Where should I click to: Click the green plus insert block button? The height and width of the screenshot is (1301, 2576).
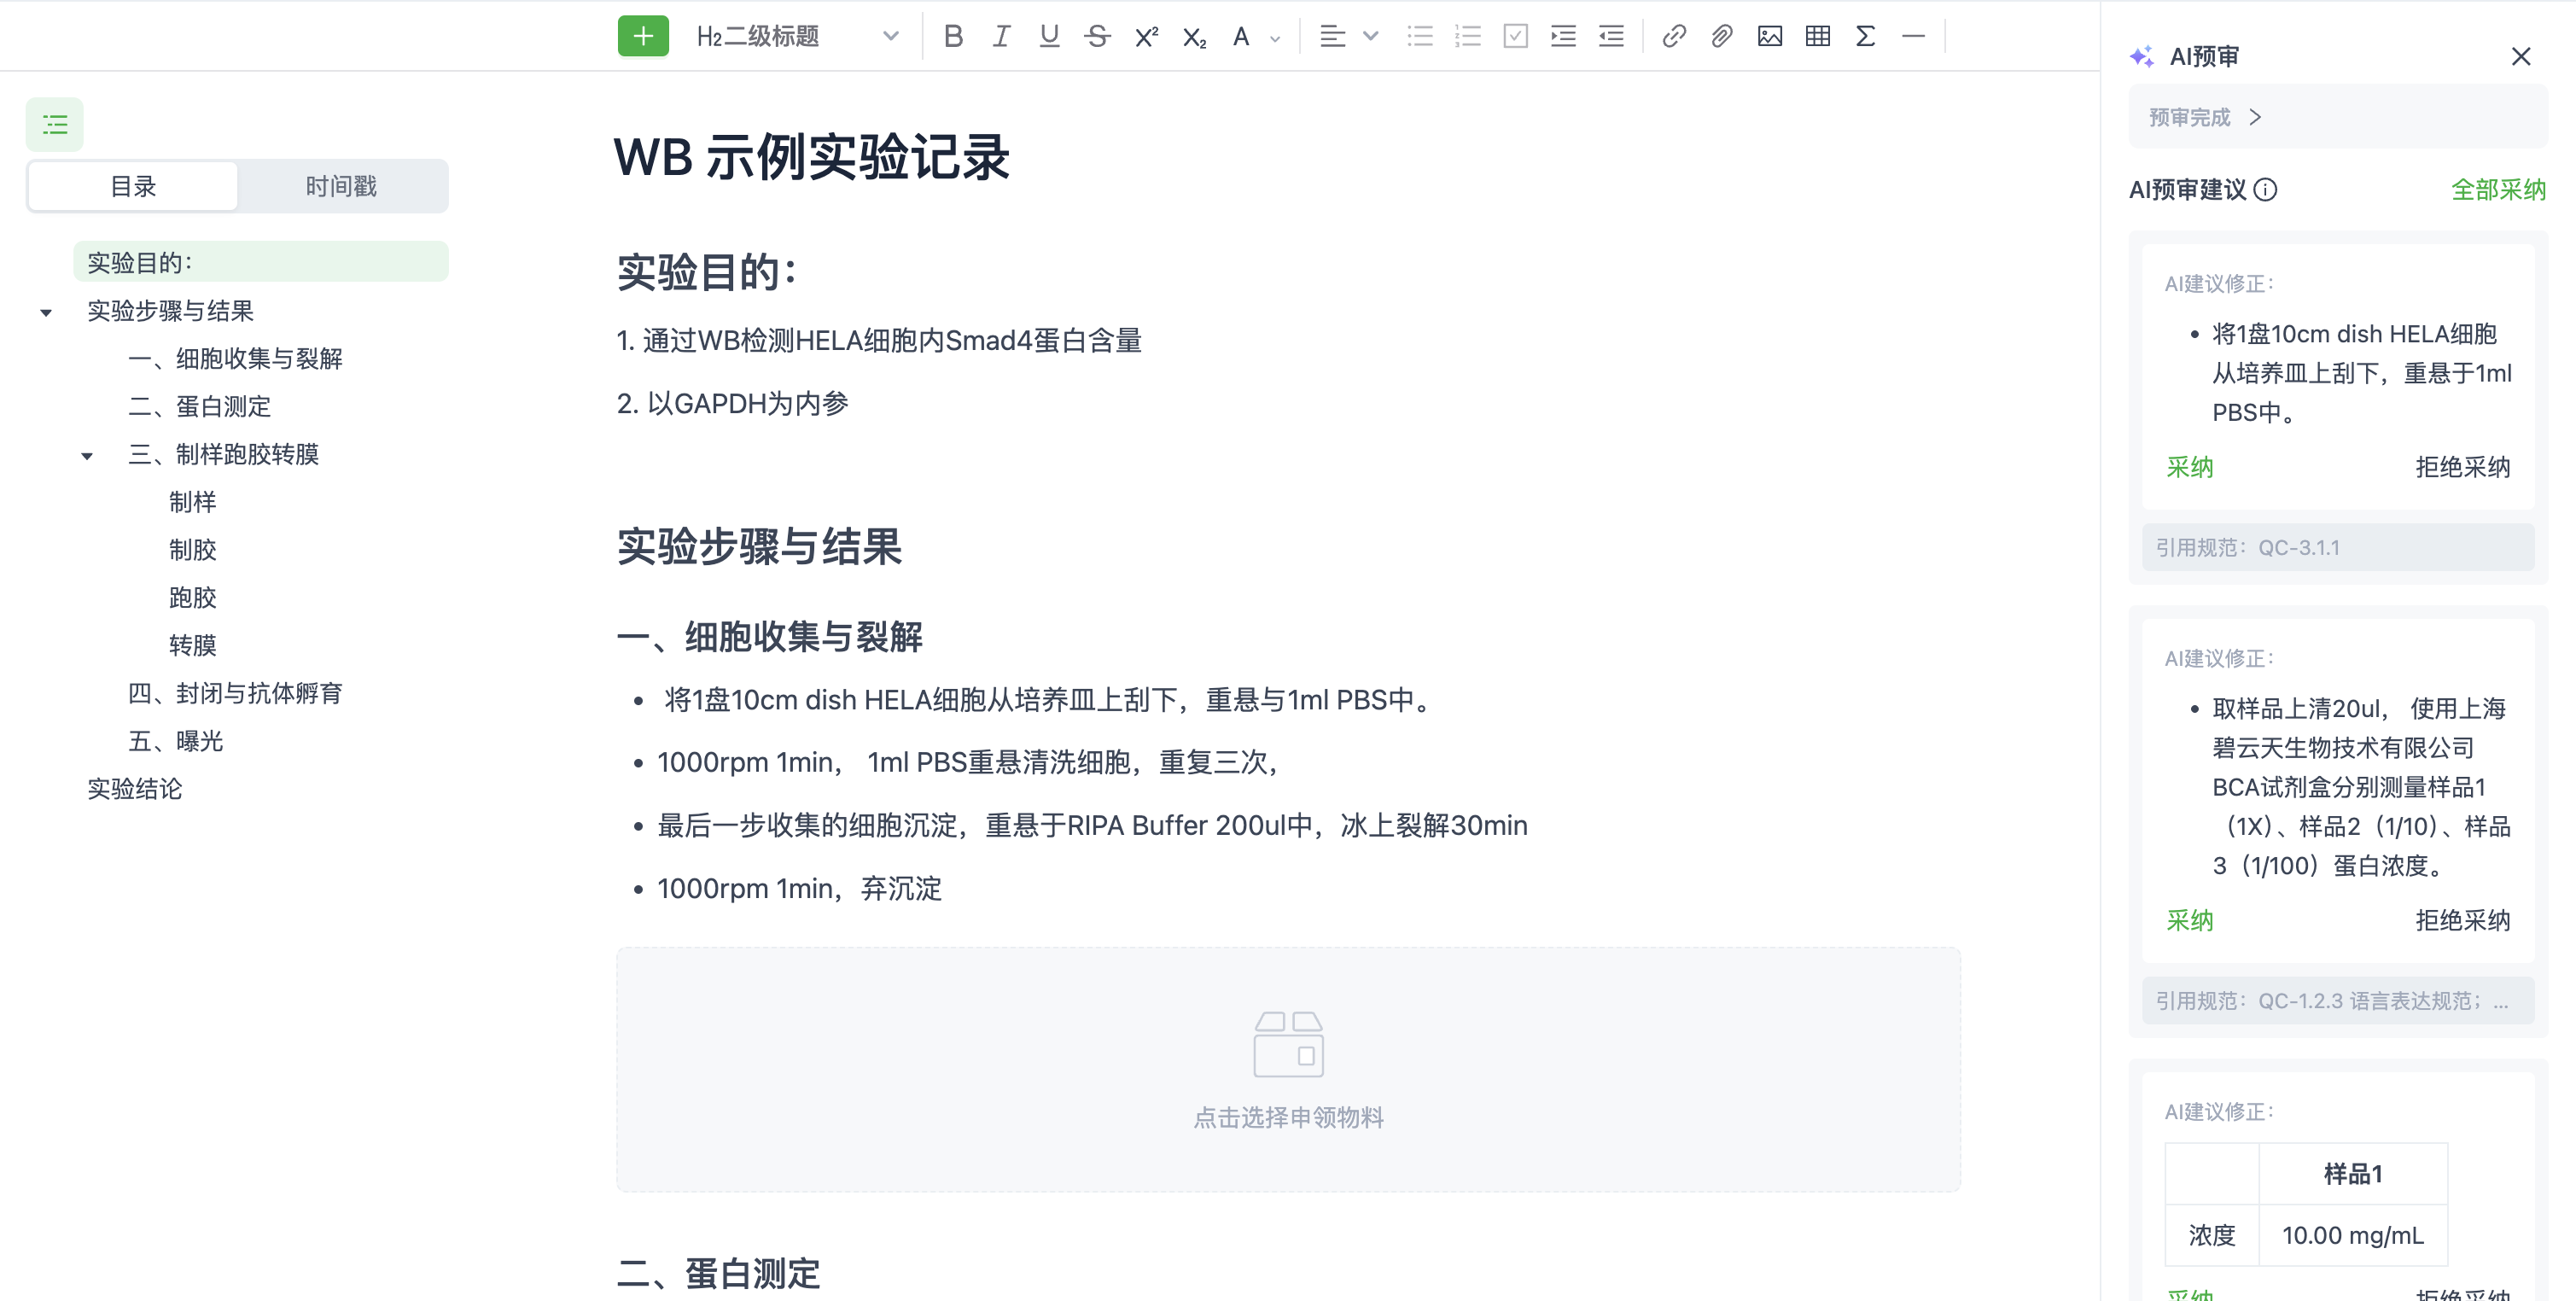(643, 35)
